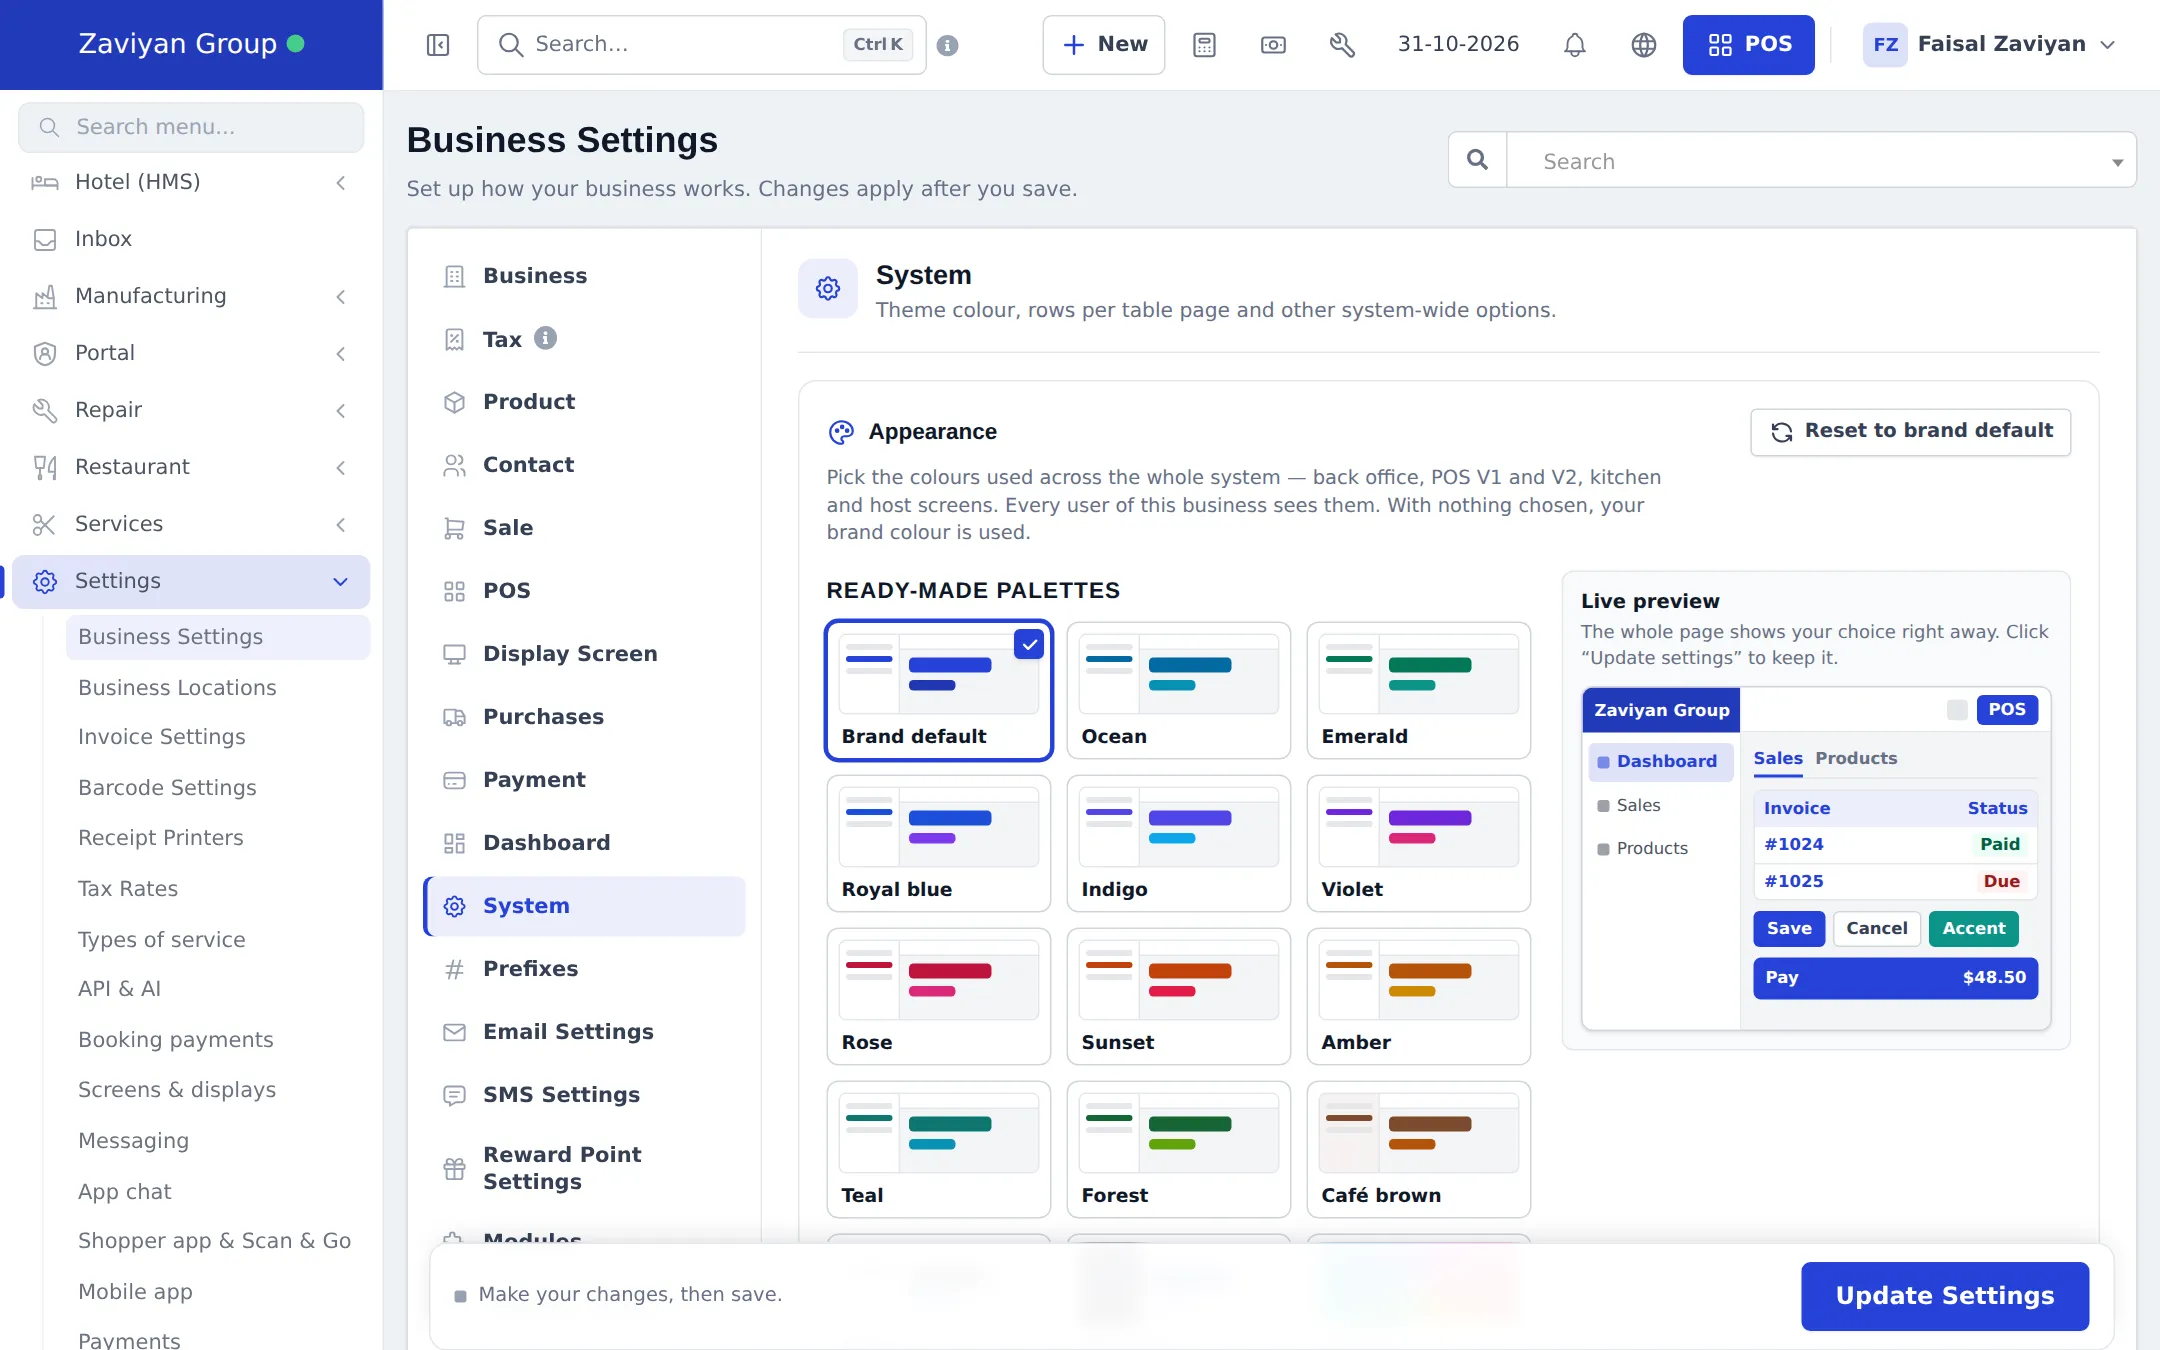This screenshot has width=2160, height=1350.
Task: Choose the Emerald palette card
Action: (1418, 690)
